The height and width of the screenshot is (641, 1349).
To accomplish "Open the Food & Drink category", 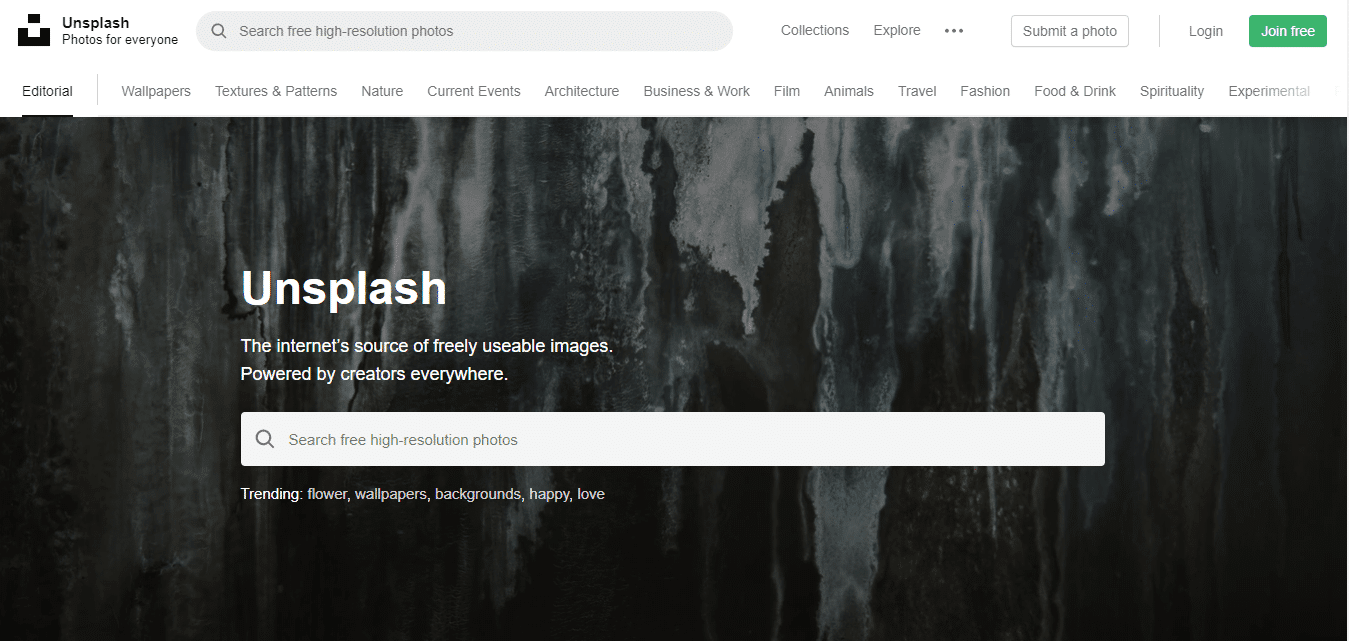I will (x=1075, y=91).
